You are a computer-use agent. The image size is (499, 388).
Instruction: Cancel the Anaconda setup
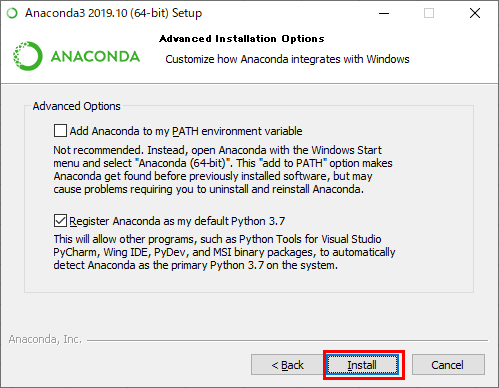click(x=448, y=365)
